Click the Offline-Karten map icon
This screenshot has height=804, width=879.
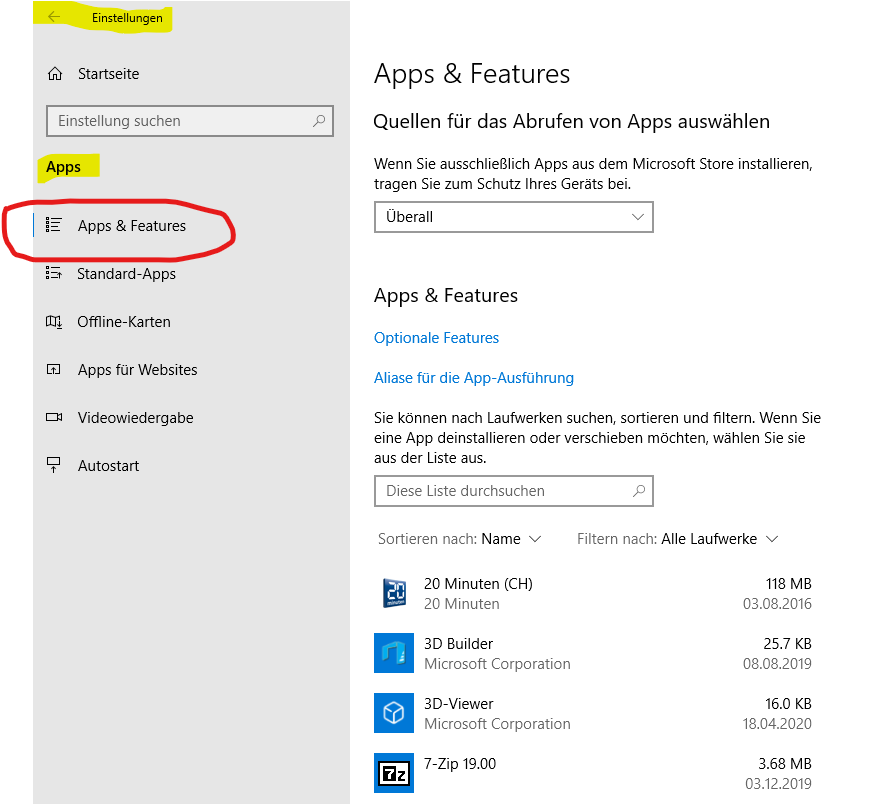(54, 321)
